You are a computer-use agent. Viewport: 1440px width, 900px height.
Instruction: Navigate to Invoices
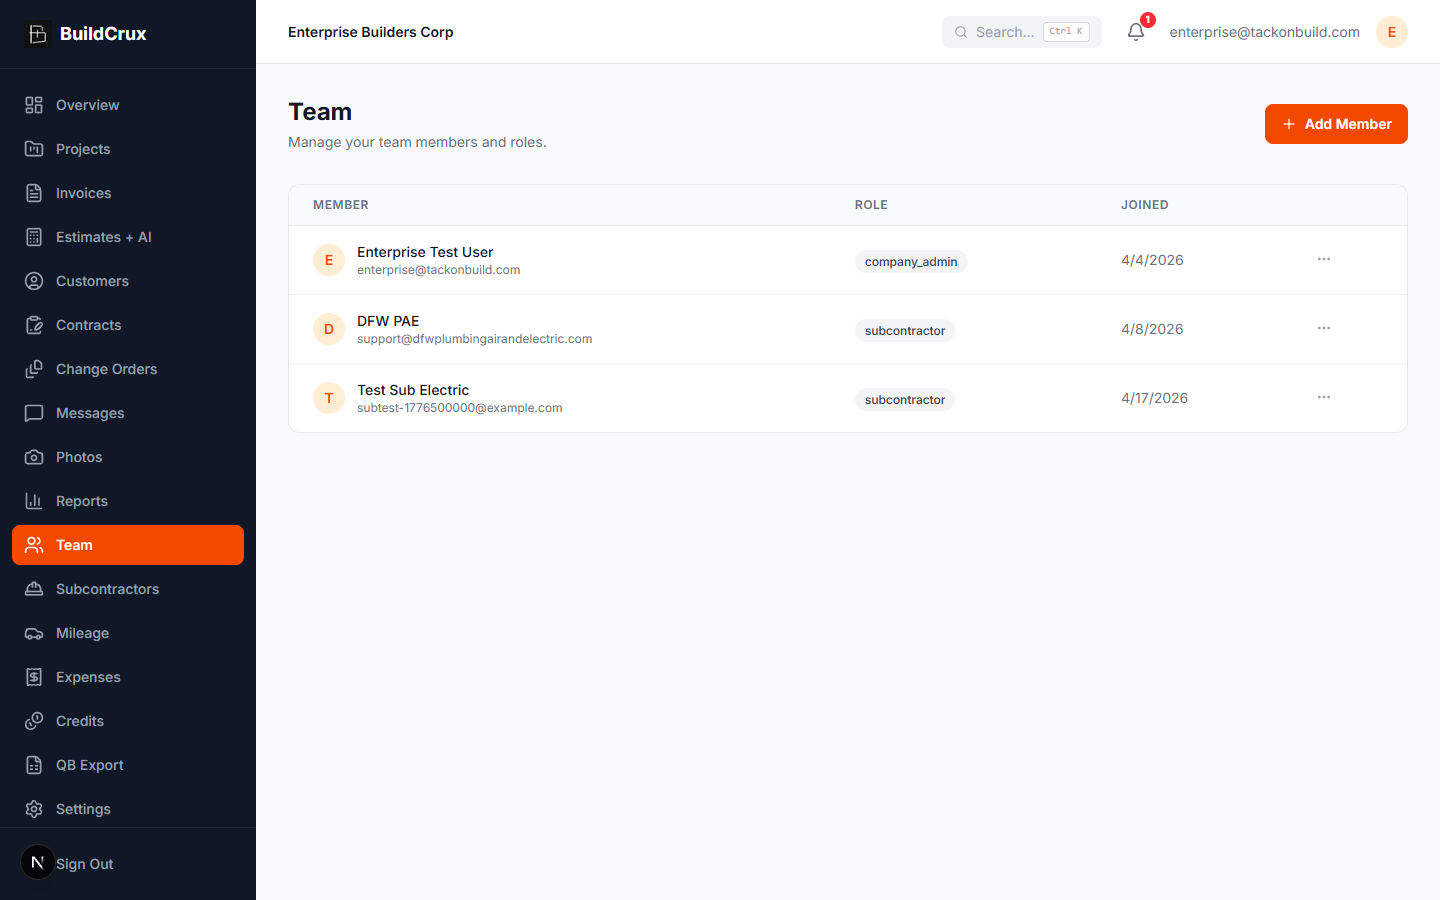pyautogui.click(x=128, y=193)
